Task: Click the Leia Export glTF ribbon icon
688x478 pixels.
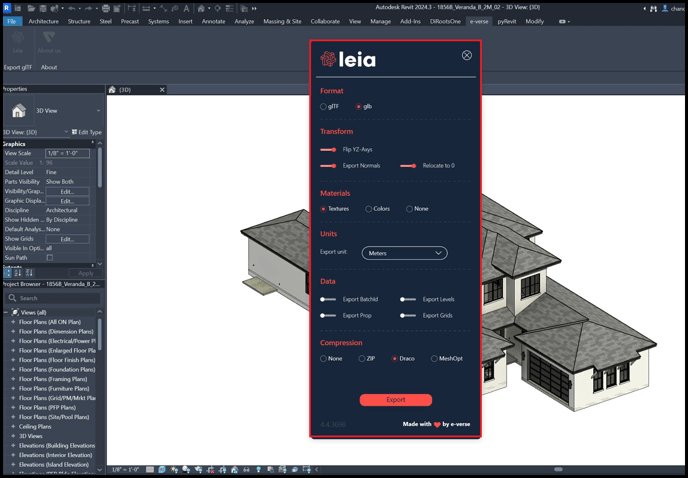Action: coord(18,39)
